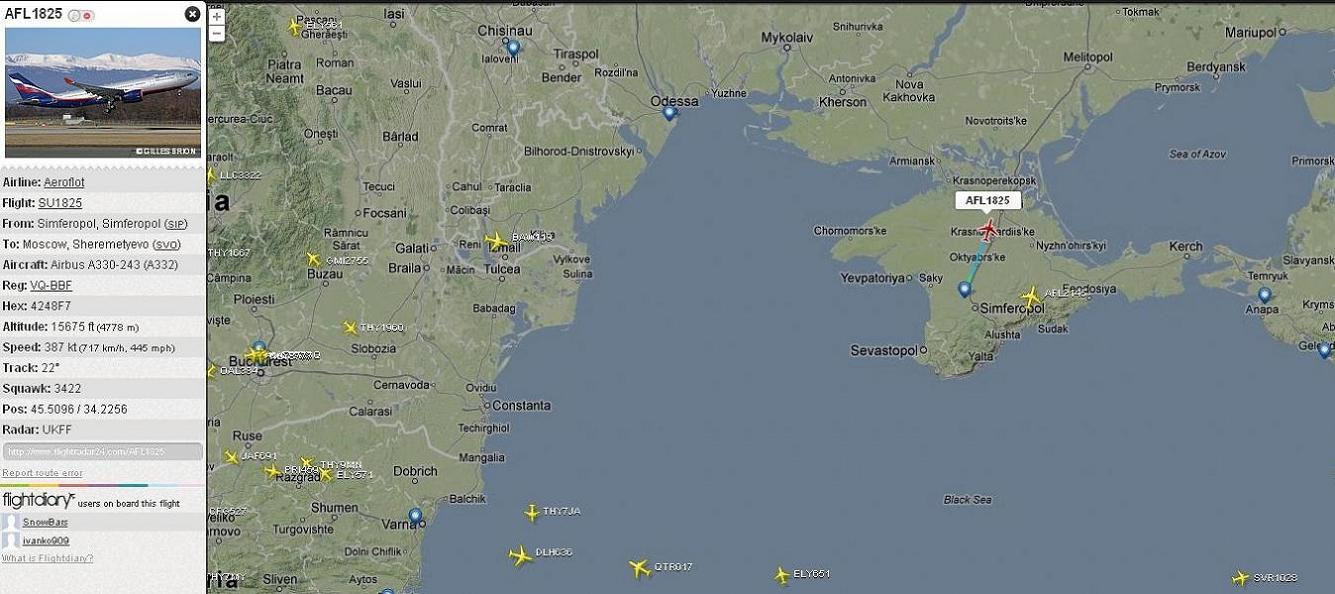Open the Aeroflot aircraft photo thumbnail
This screenshot has width=1335, height=594.
(103, 93)
